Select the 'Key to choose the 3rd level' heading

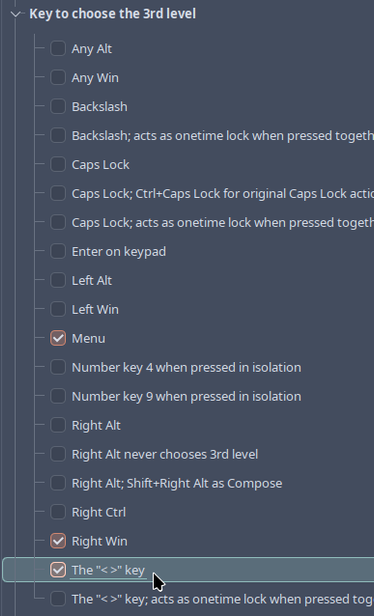pyautogui.click(x=112, y=14)
